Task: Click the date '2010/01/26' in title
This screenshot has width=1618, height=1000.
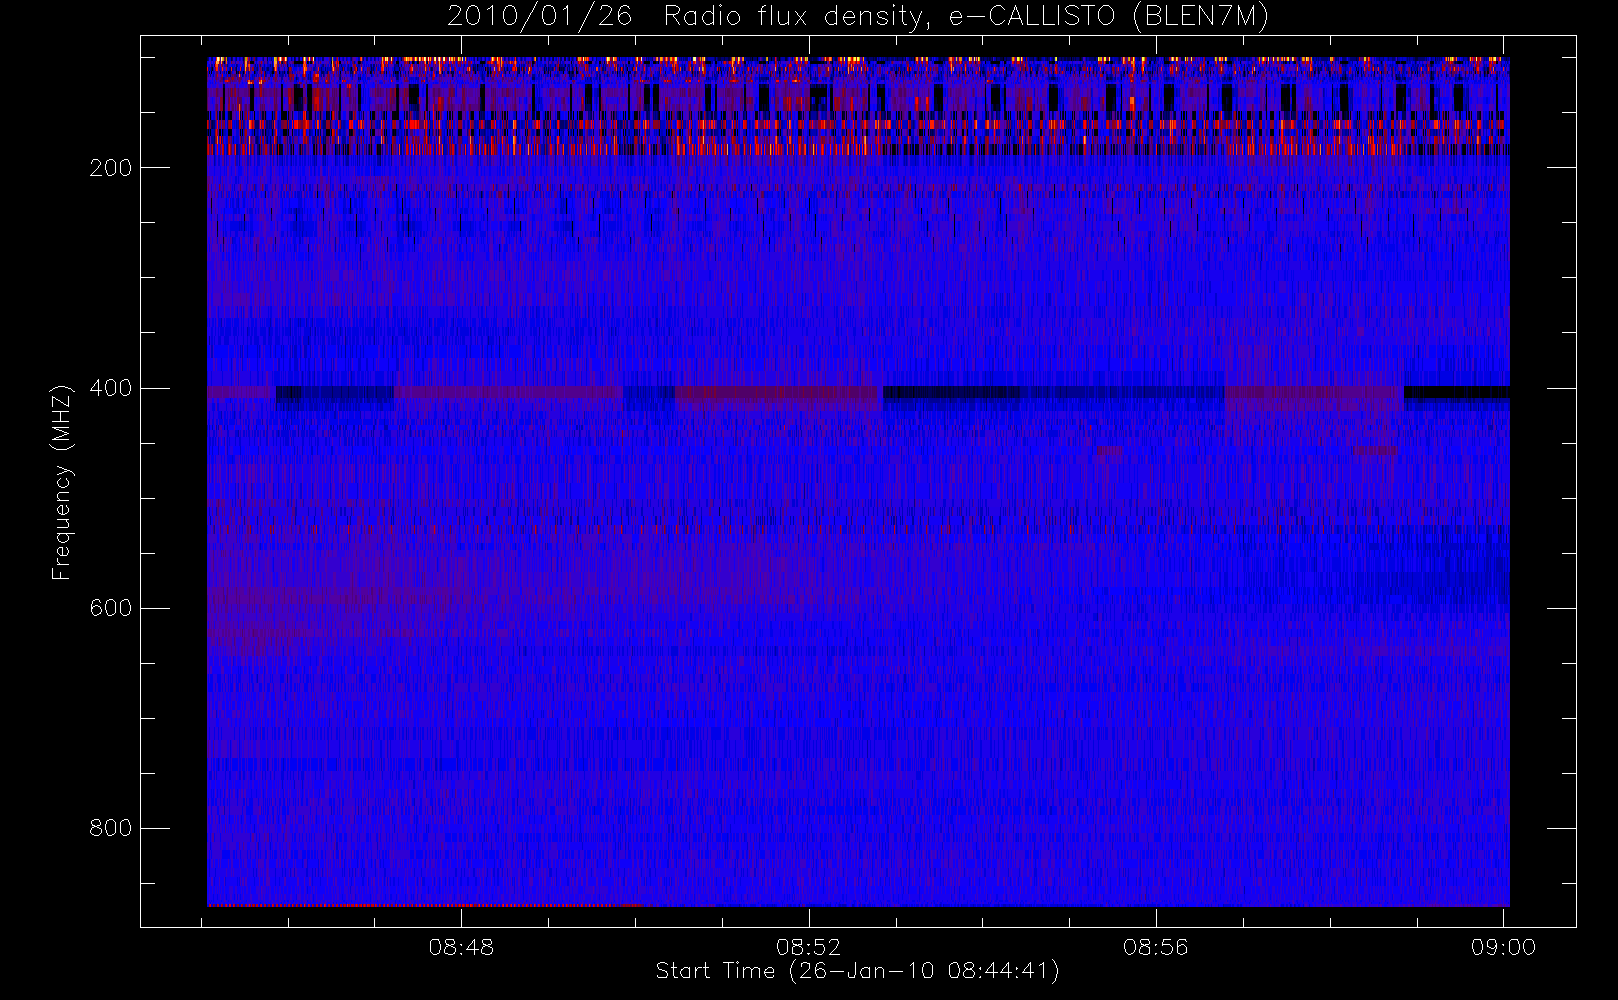Action: pyautogui.click(x=540, y=17)
